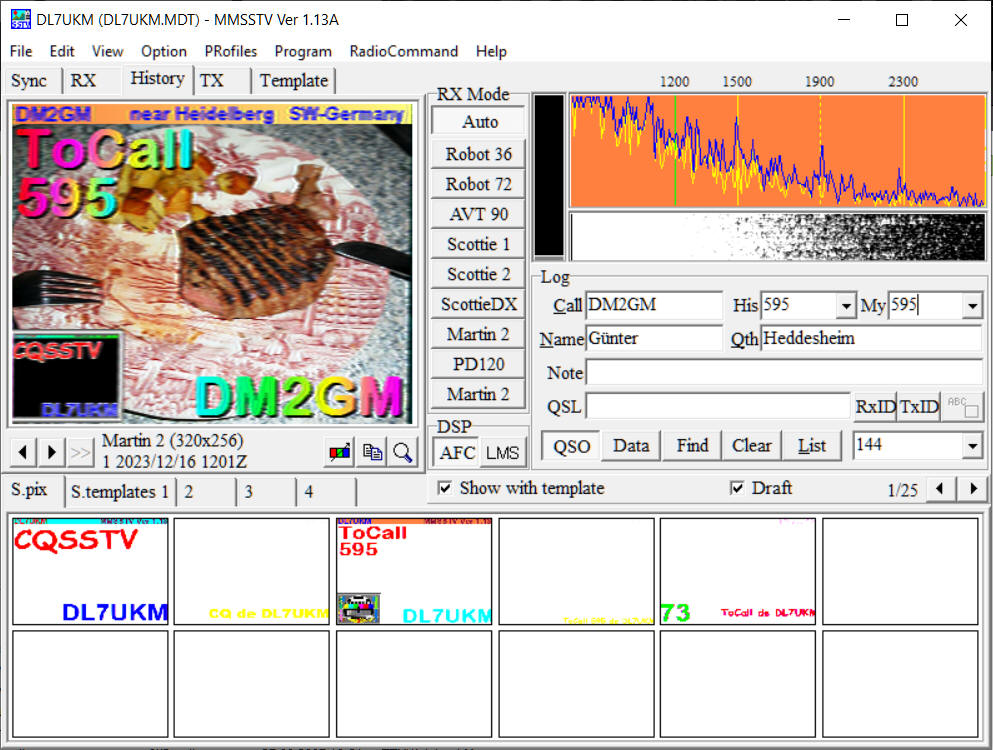Expand the His report dropdown
The height and width of the screenshot is (750, 993).
point(846,306)
